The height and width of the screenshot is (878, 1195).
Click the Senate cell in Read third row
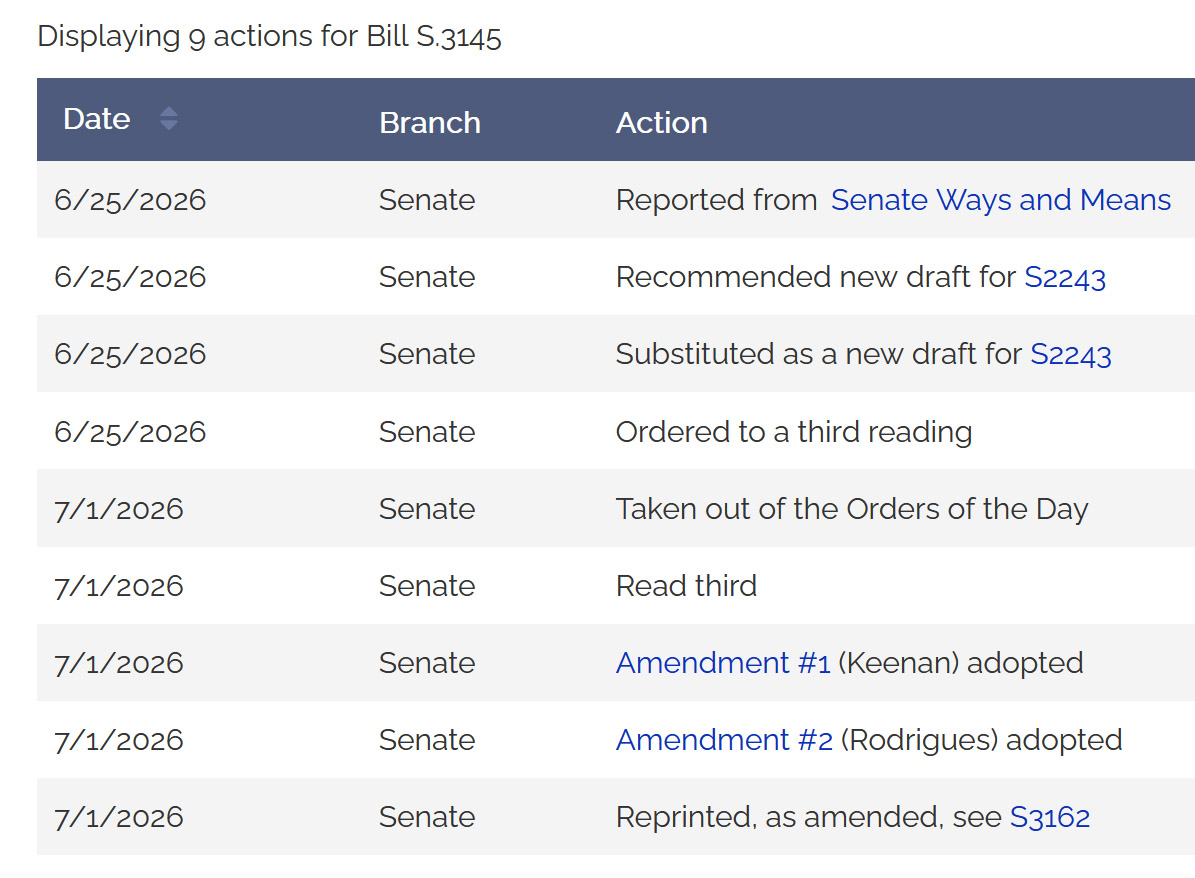[427, 586]
